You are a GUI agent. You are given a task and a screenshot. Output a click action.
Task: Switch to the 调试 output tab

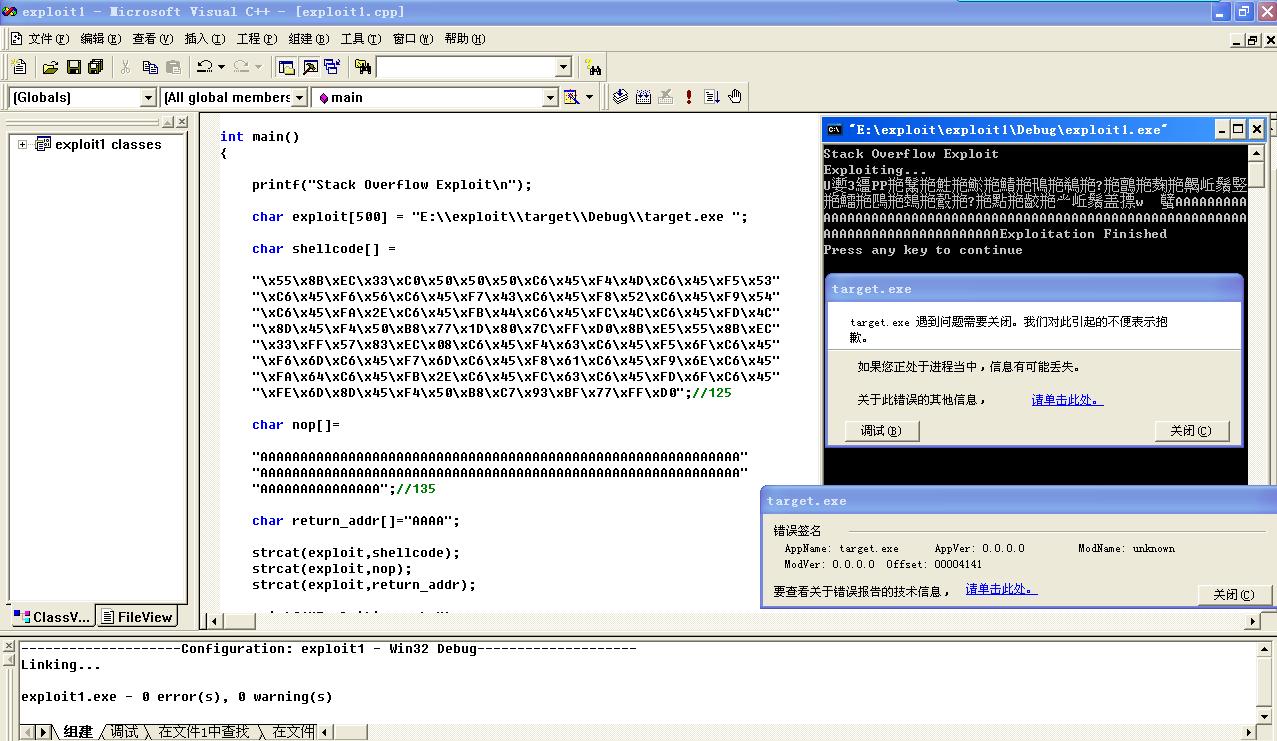point(124,732)
